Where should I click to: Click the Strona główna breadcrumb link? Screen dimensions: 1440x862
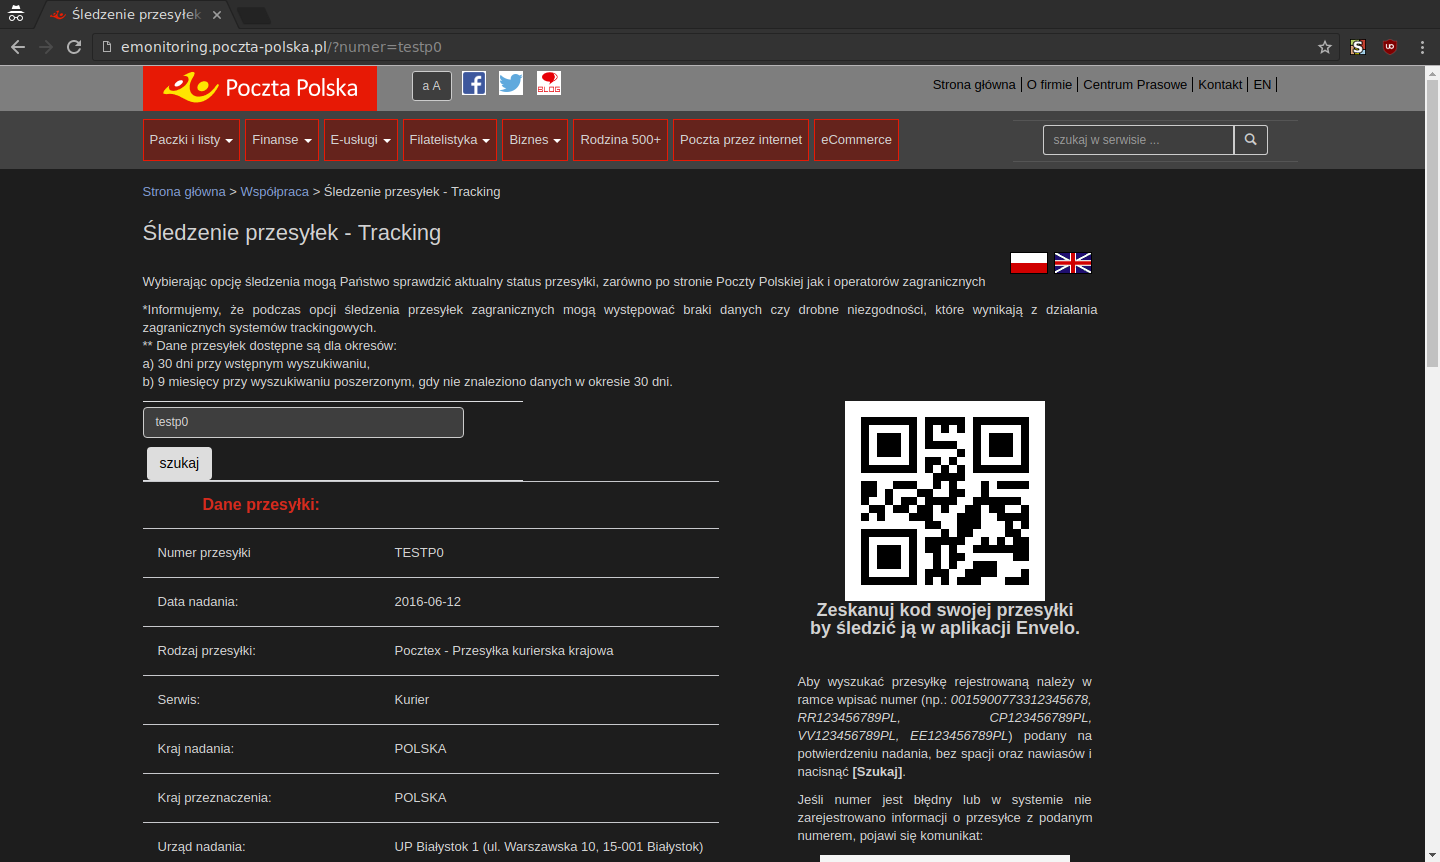(184, 192)
